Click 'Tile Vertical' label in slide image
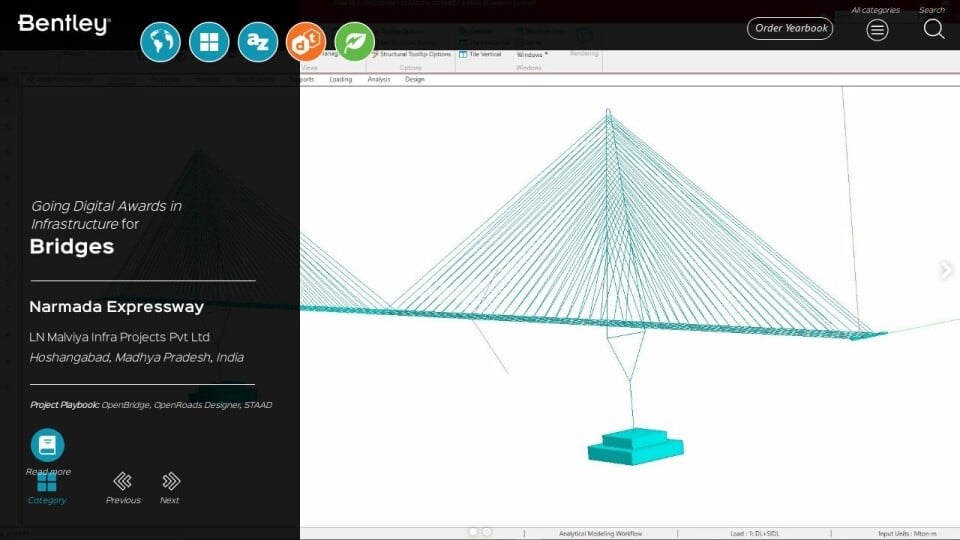This screenshot has height=540, width=960. coord(485,54)
